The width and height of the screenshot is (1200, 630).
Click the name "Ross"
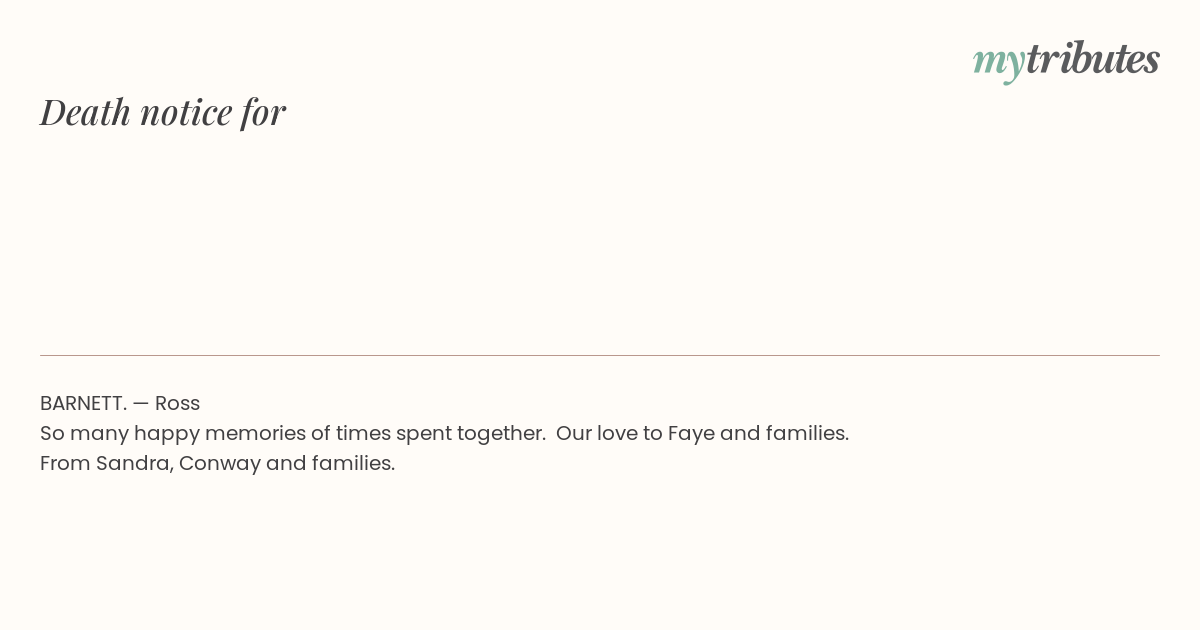click(x=177, y=403)
